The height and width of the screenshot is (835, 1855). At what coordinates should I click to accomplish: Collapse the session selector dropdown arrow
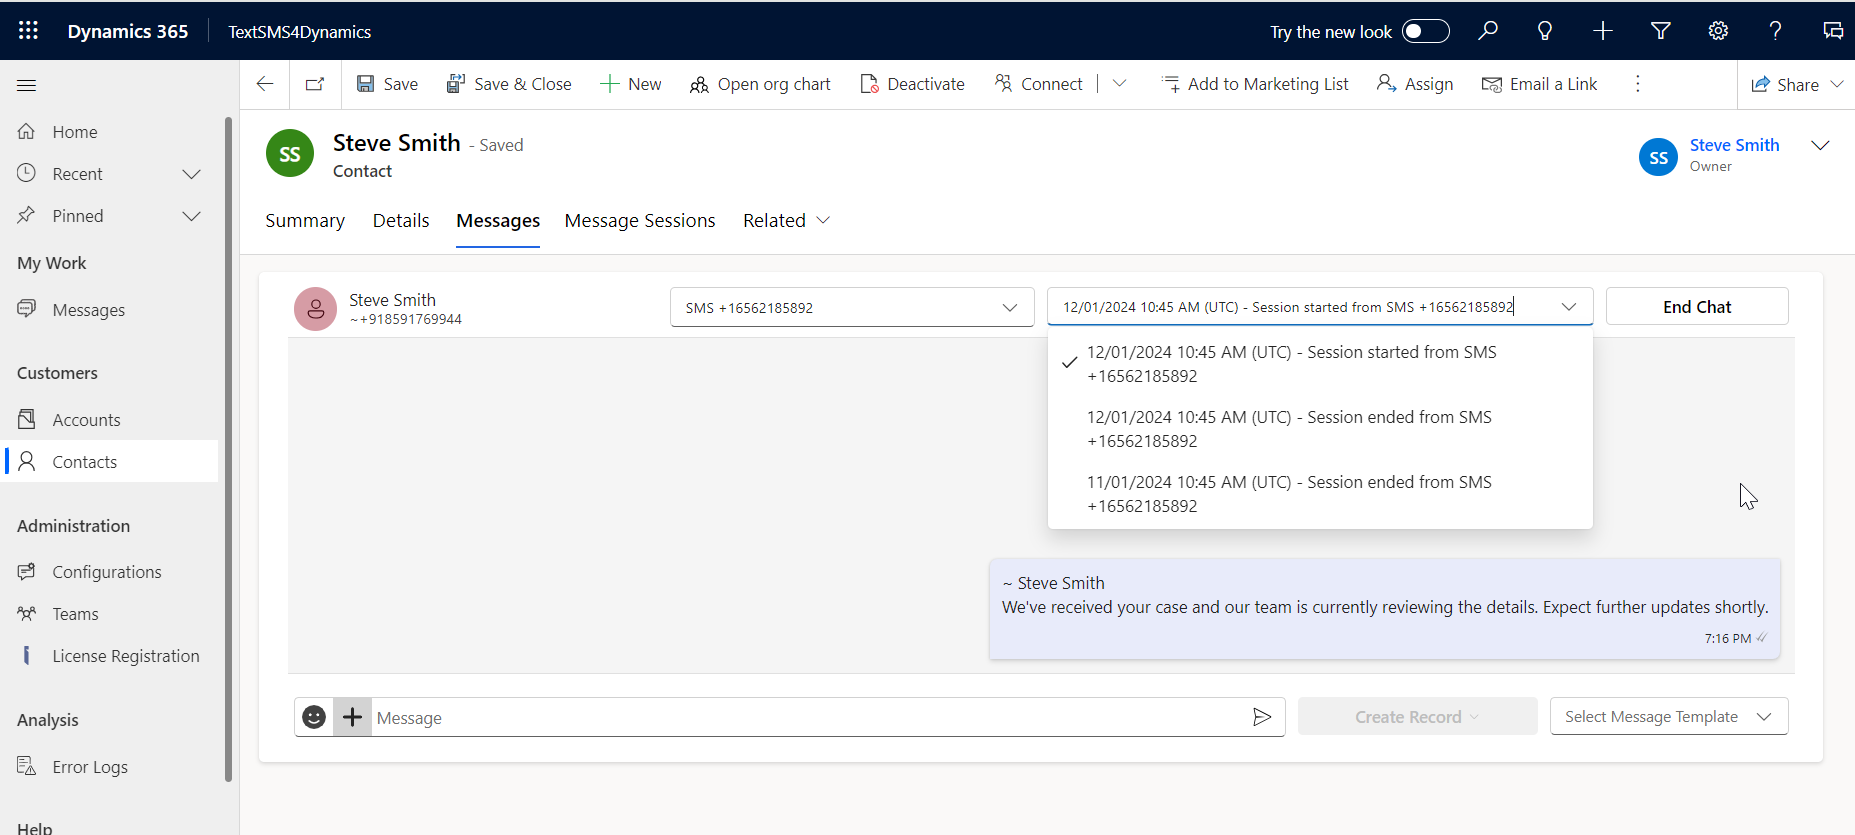click(x=1568, y=307)
